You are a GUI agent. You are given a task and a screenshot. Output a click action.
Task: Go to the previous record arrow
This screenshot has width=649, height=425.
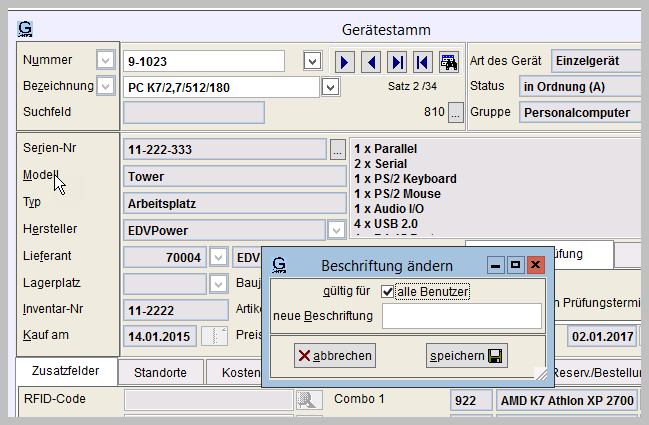pos(371,62)
